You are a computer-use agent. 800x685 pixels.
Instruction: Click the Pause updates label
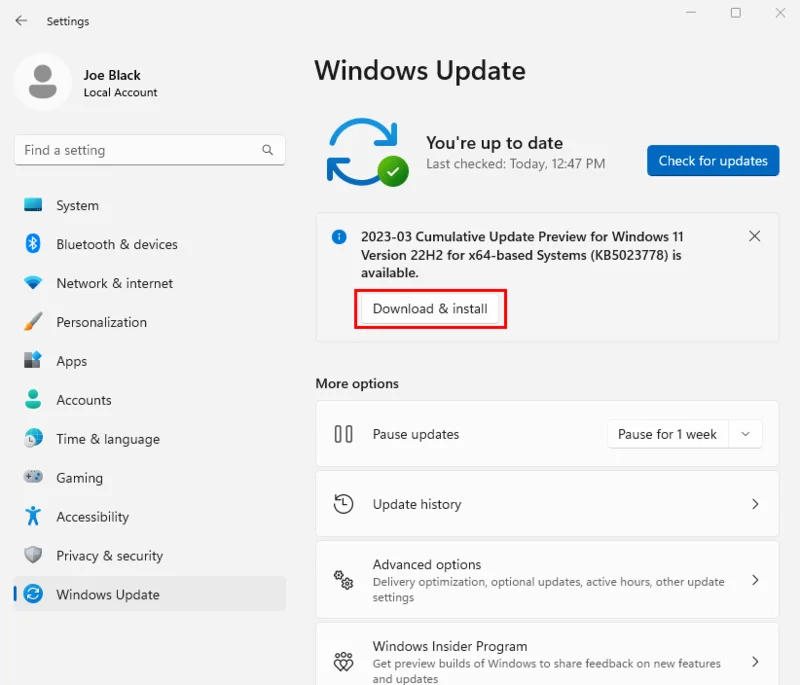click(x=416, y=434)
